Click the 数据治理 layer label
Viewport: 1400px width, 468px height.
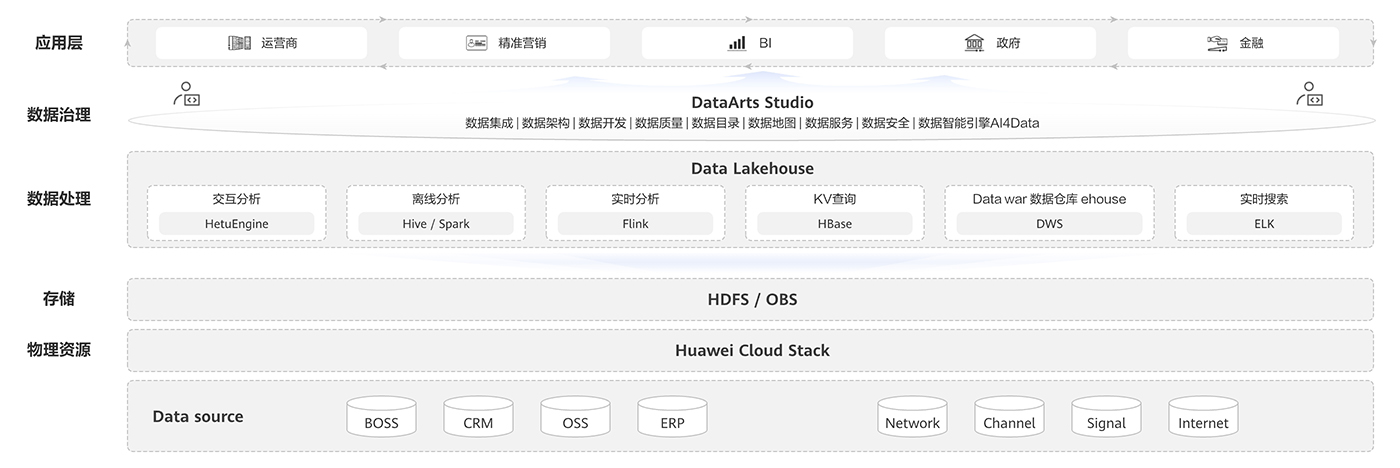[59, 114]
